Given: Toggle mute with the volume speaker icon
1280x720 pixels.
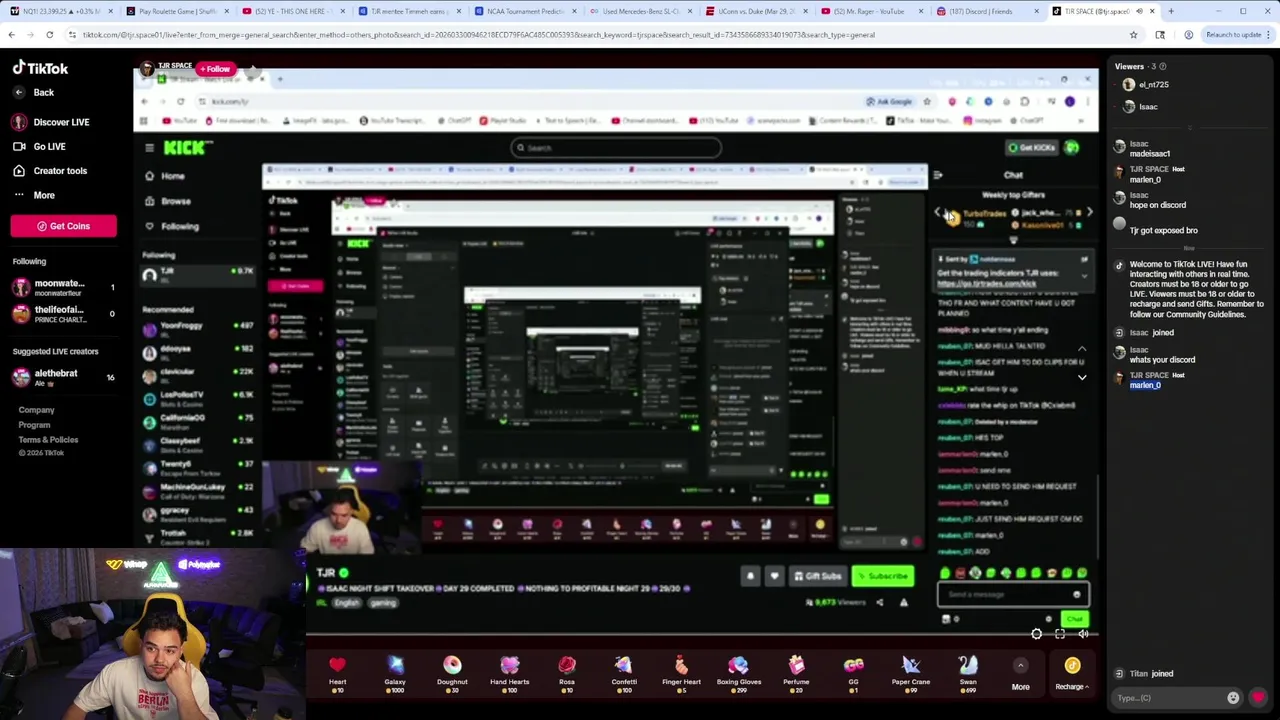Looking at the screenshot, I should pos(1083,634).
